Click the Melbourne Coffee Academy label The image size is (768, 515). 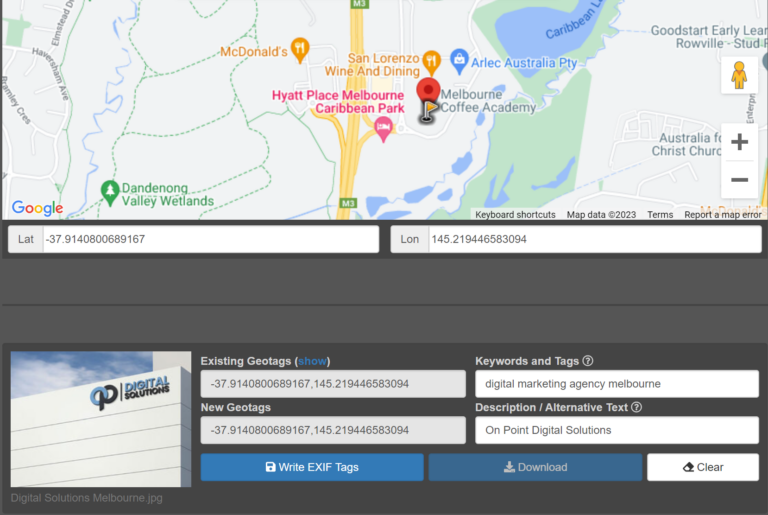[x=488, y=101]
